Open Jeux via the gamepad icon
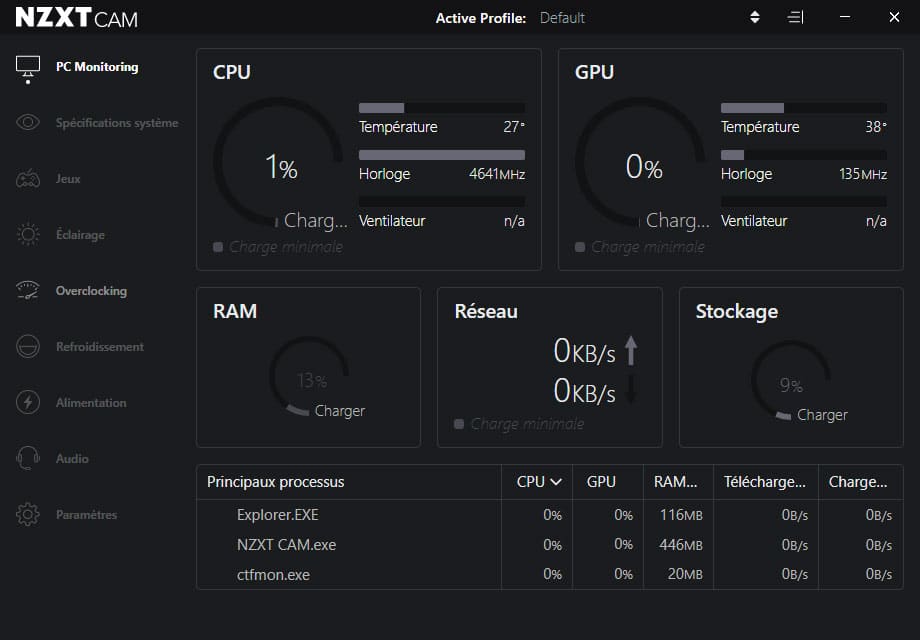 28,178
